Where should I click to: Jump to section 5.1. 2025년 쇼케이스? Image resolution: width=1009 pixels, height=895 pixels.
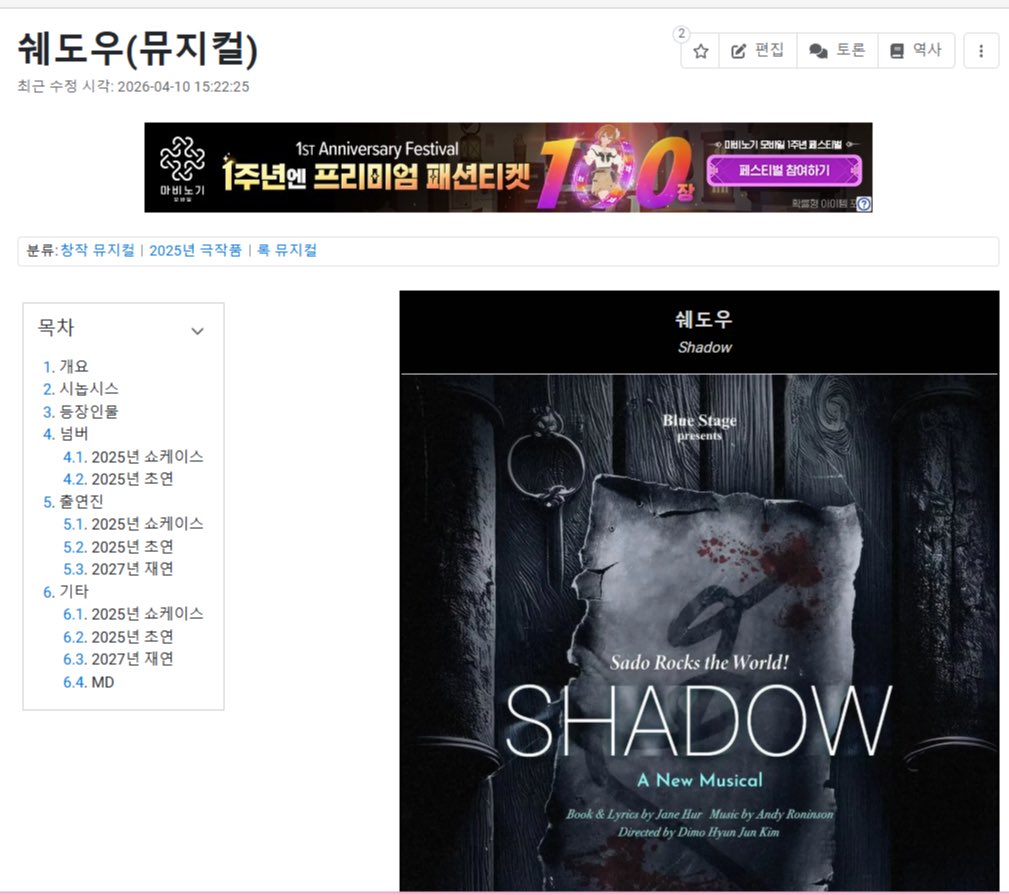[133, 524]
